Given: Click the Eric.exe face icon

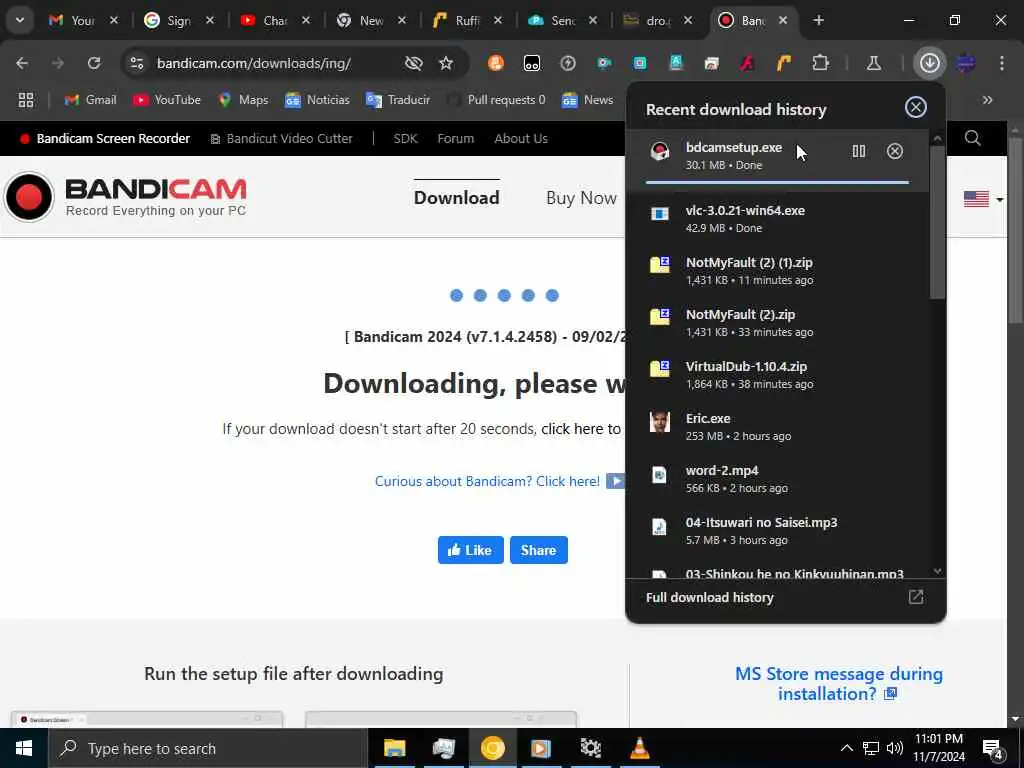Looking at the screenshot, I should pyautogui.click(x=660, y=422).
